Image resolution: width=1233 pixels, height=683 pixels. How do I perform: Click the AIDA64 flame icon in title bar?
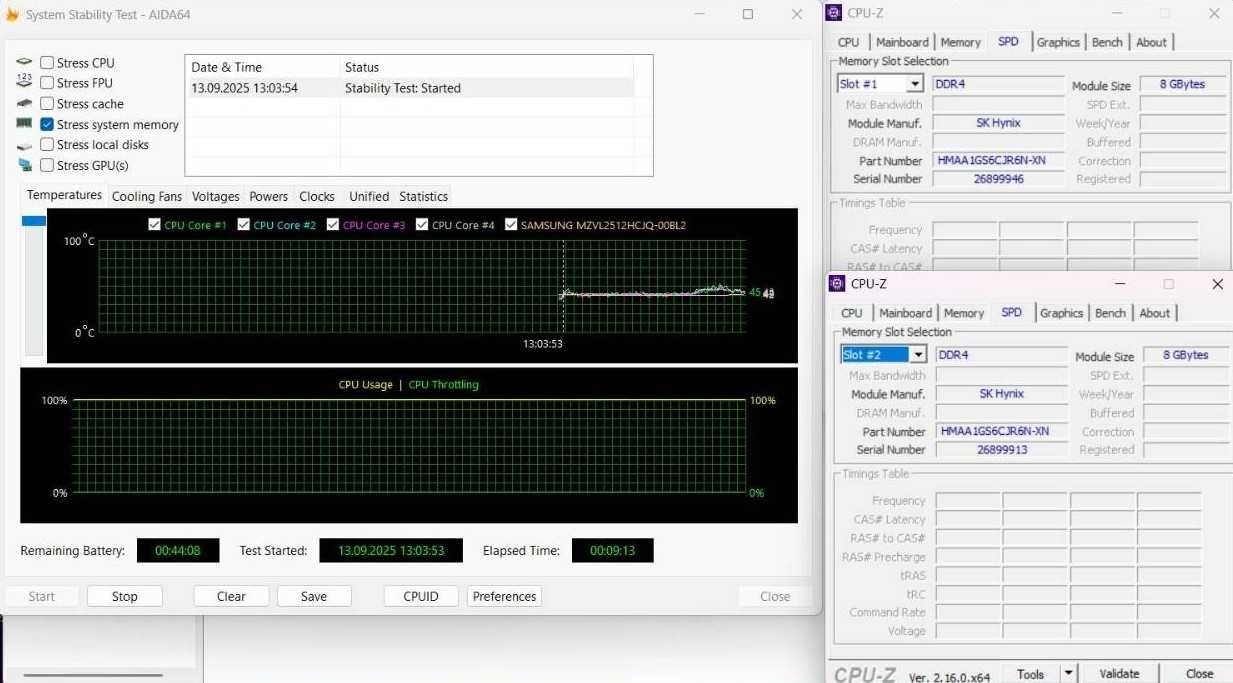(12, 14)
